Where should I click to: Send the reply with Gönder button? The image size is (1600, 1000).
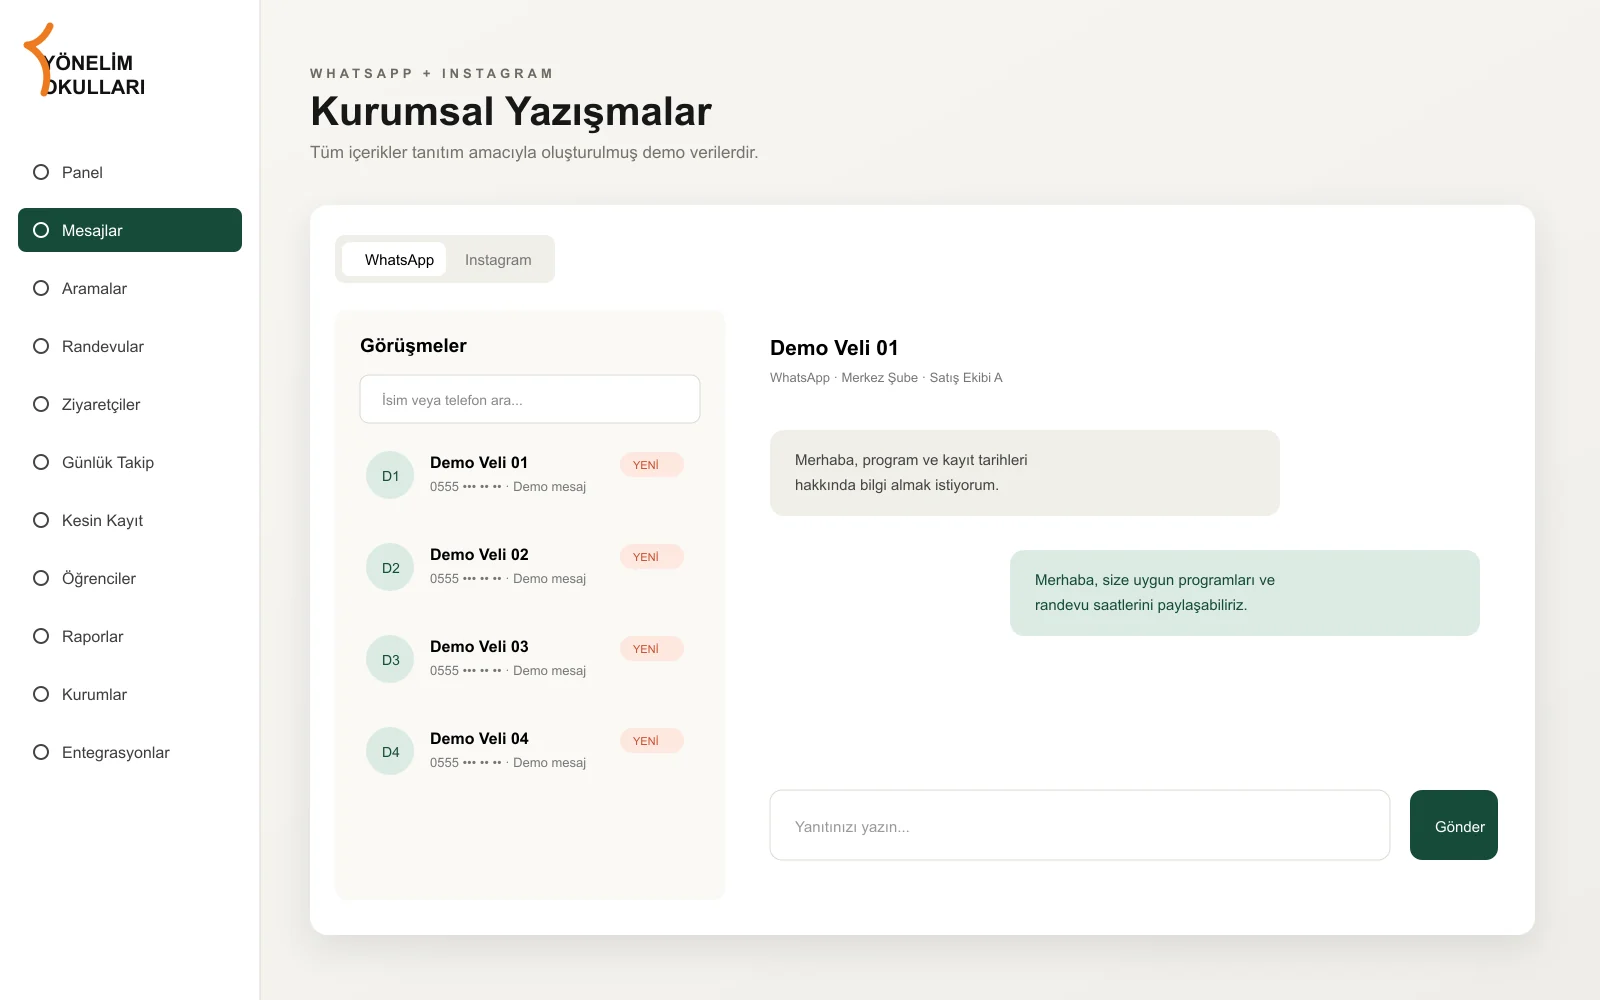(1454, 825)
